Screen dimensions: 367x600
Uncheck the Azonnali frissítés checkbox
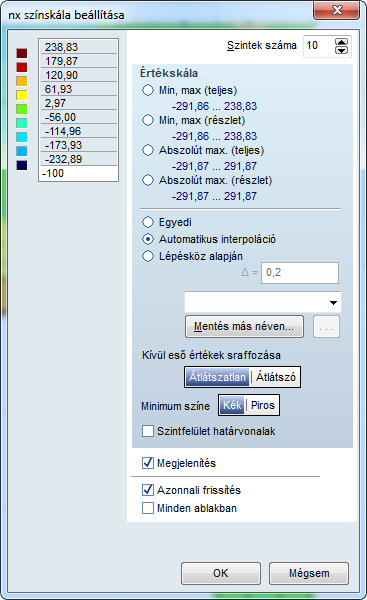[148, 490]
